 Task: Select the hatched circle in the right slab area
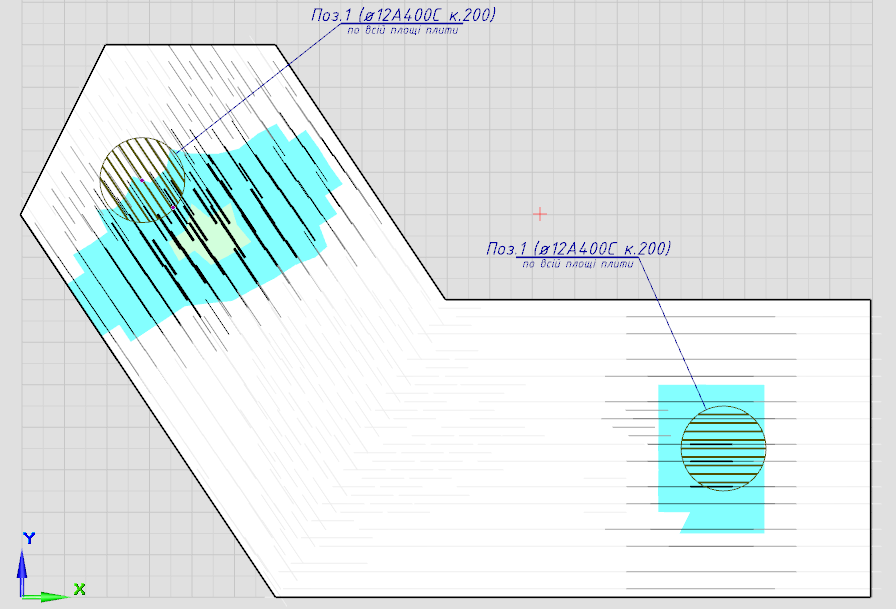pos(723,448)
